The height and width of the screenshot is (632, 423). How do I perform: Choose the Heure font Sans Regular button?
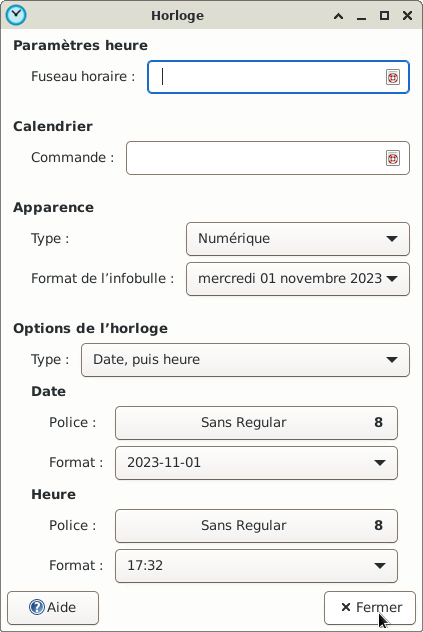pos(256,526)
